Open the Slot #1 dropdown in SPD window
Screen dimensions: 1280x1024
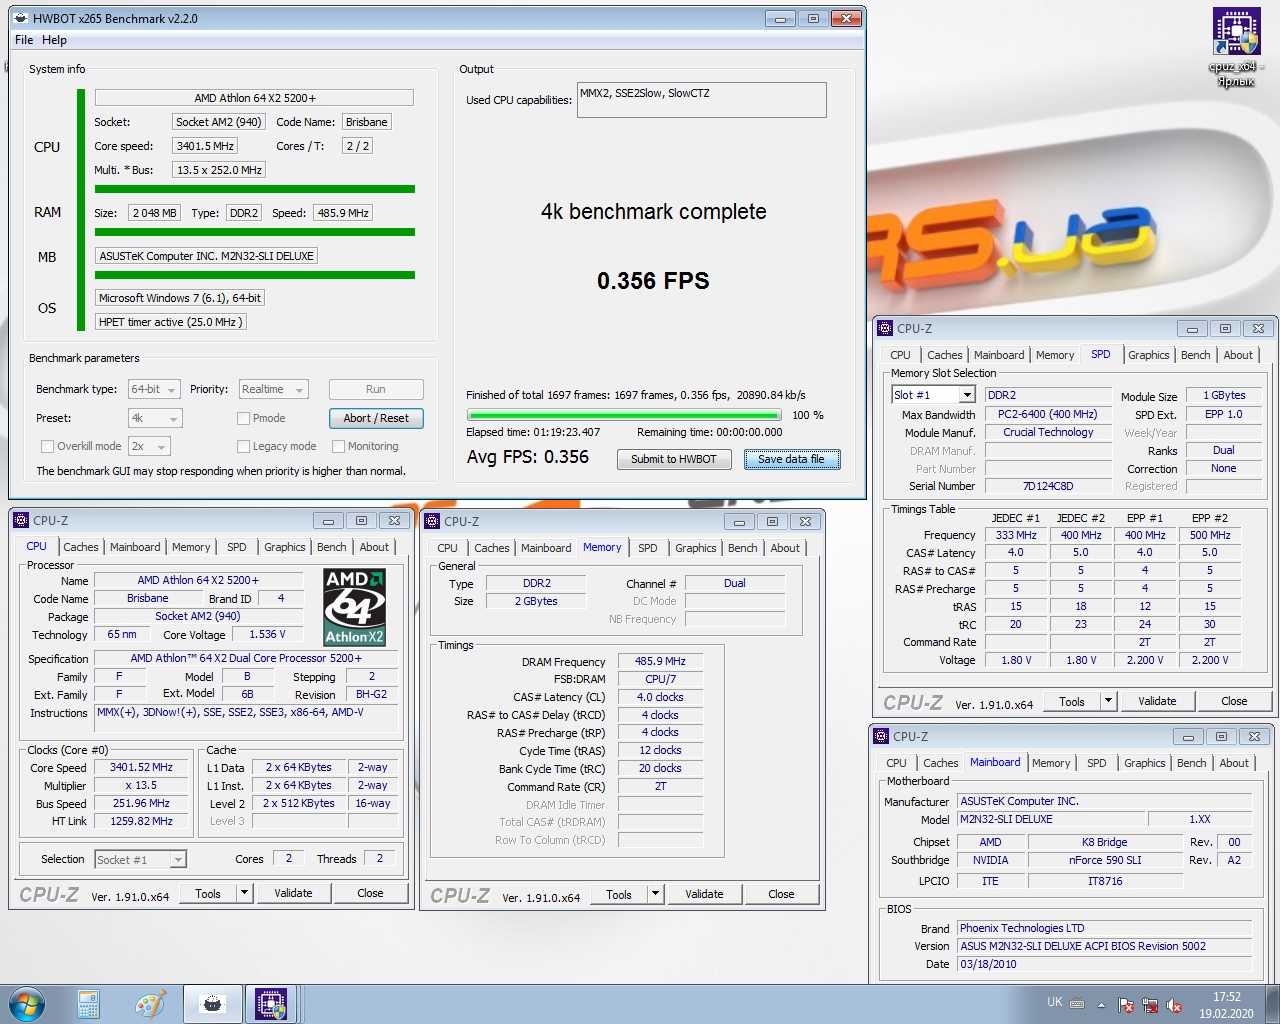click(932, 395)
